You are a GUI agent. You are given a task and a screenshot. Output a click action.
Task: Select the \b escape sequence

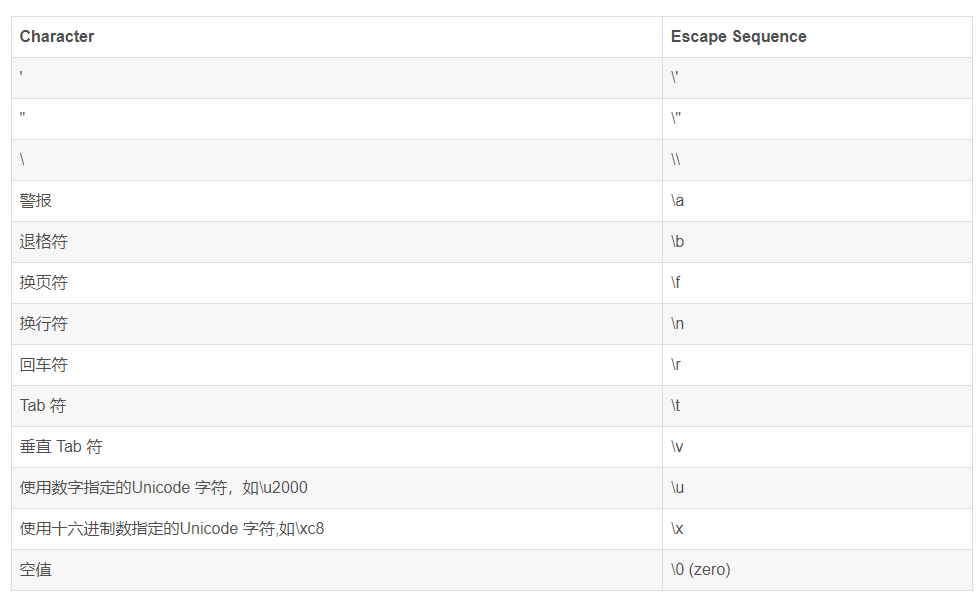point(677,242)
